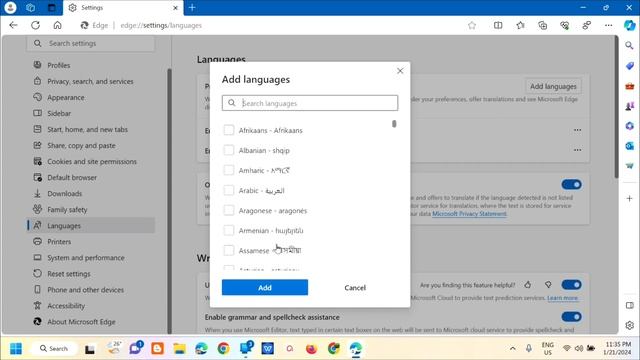This screenshot has height=360, width=640.
Task: Open Microsoft Privacy Statement link
Action: (469, 214)
